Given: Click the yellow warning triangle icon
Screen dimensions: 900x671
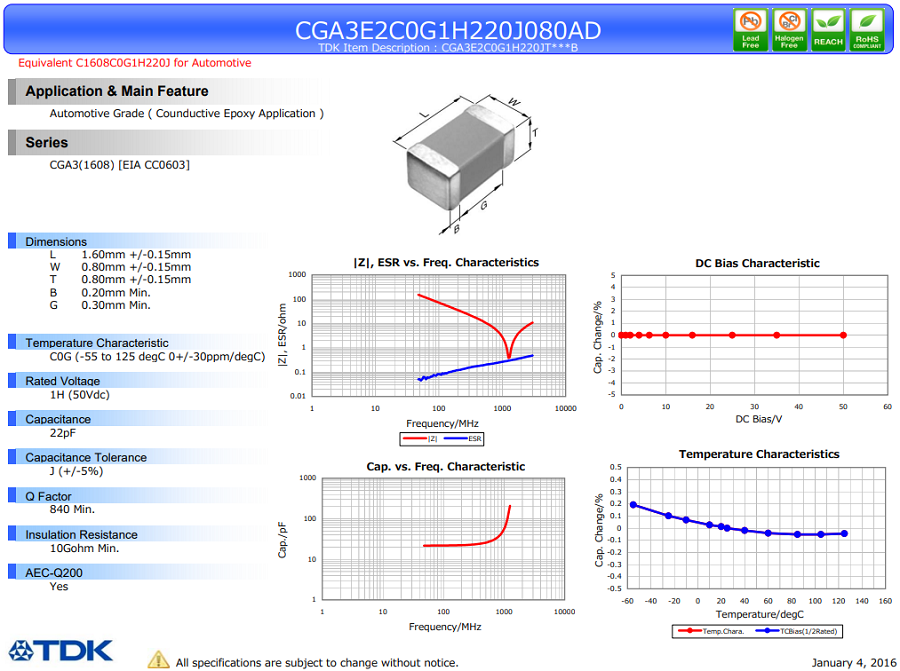Looking at the screenshot, I should point(158,660).
